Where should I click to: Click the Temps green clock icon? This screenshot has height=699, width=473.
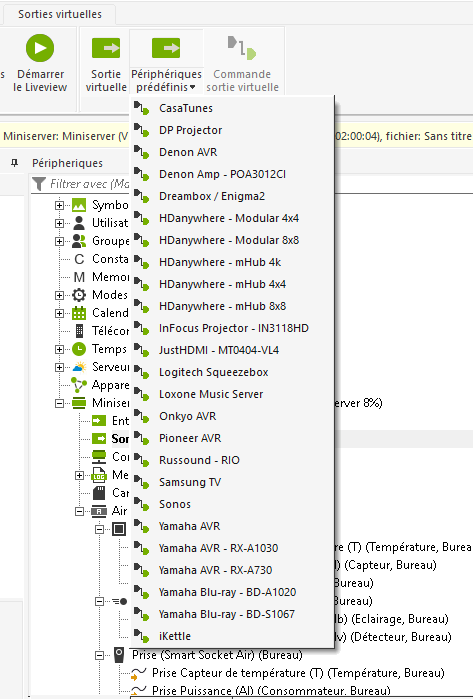79,349
